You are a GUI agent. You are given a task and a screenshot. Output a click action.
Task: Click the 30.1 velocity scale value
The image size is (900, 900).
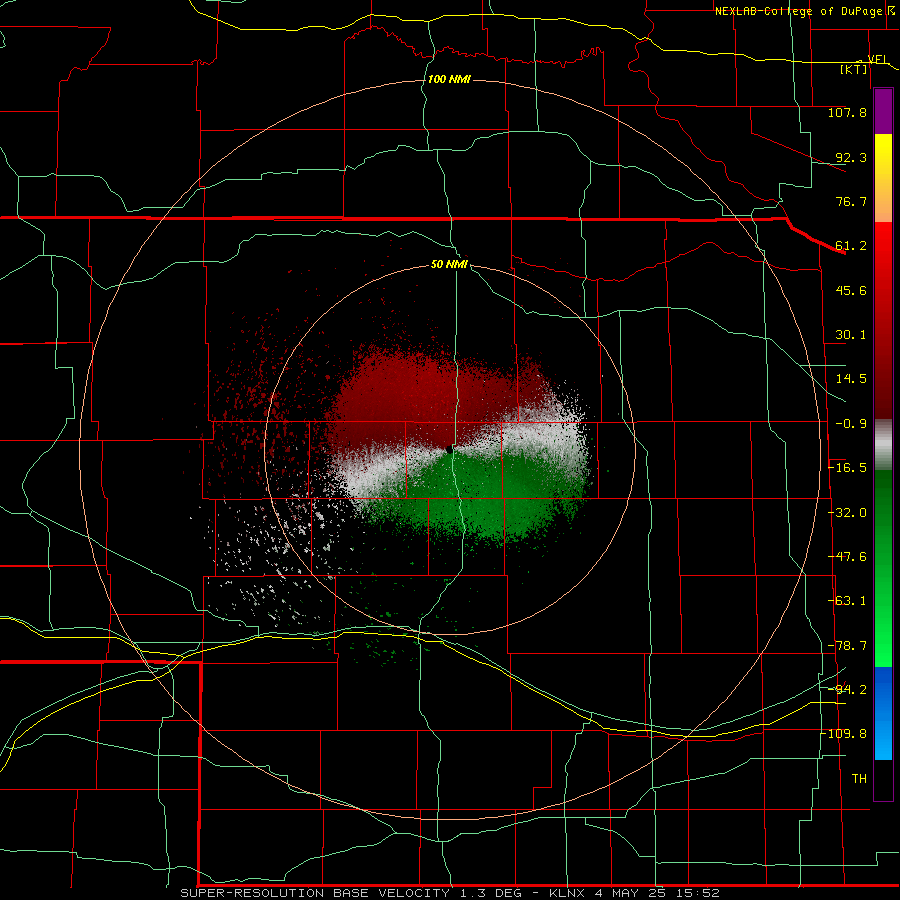point(851,335)
